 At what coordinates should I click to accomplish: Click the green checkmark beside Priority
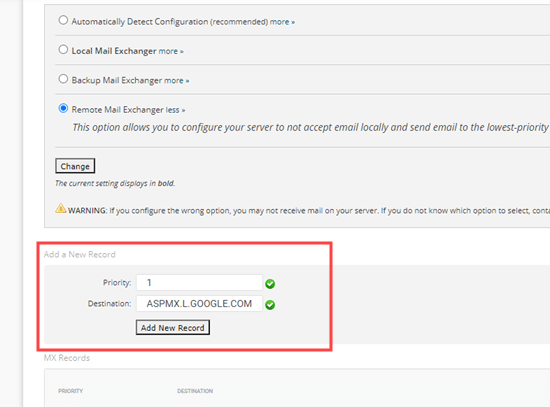point(270,283)
